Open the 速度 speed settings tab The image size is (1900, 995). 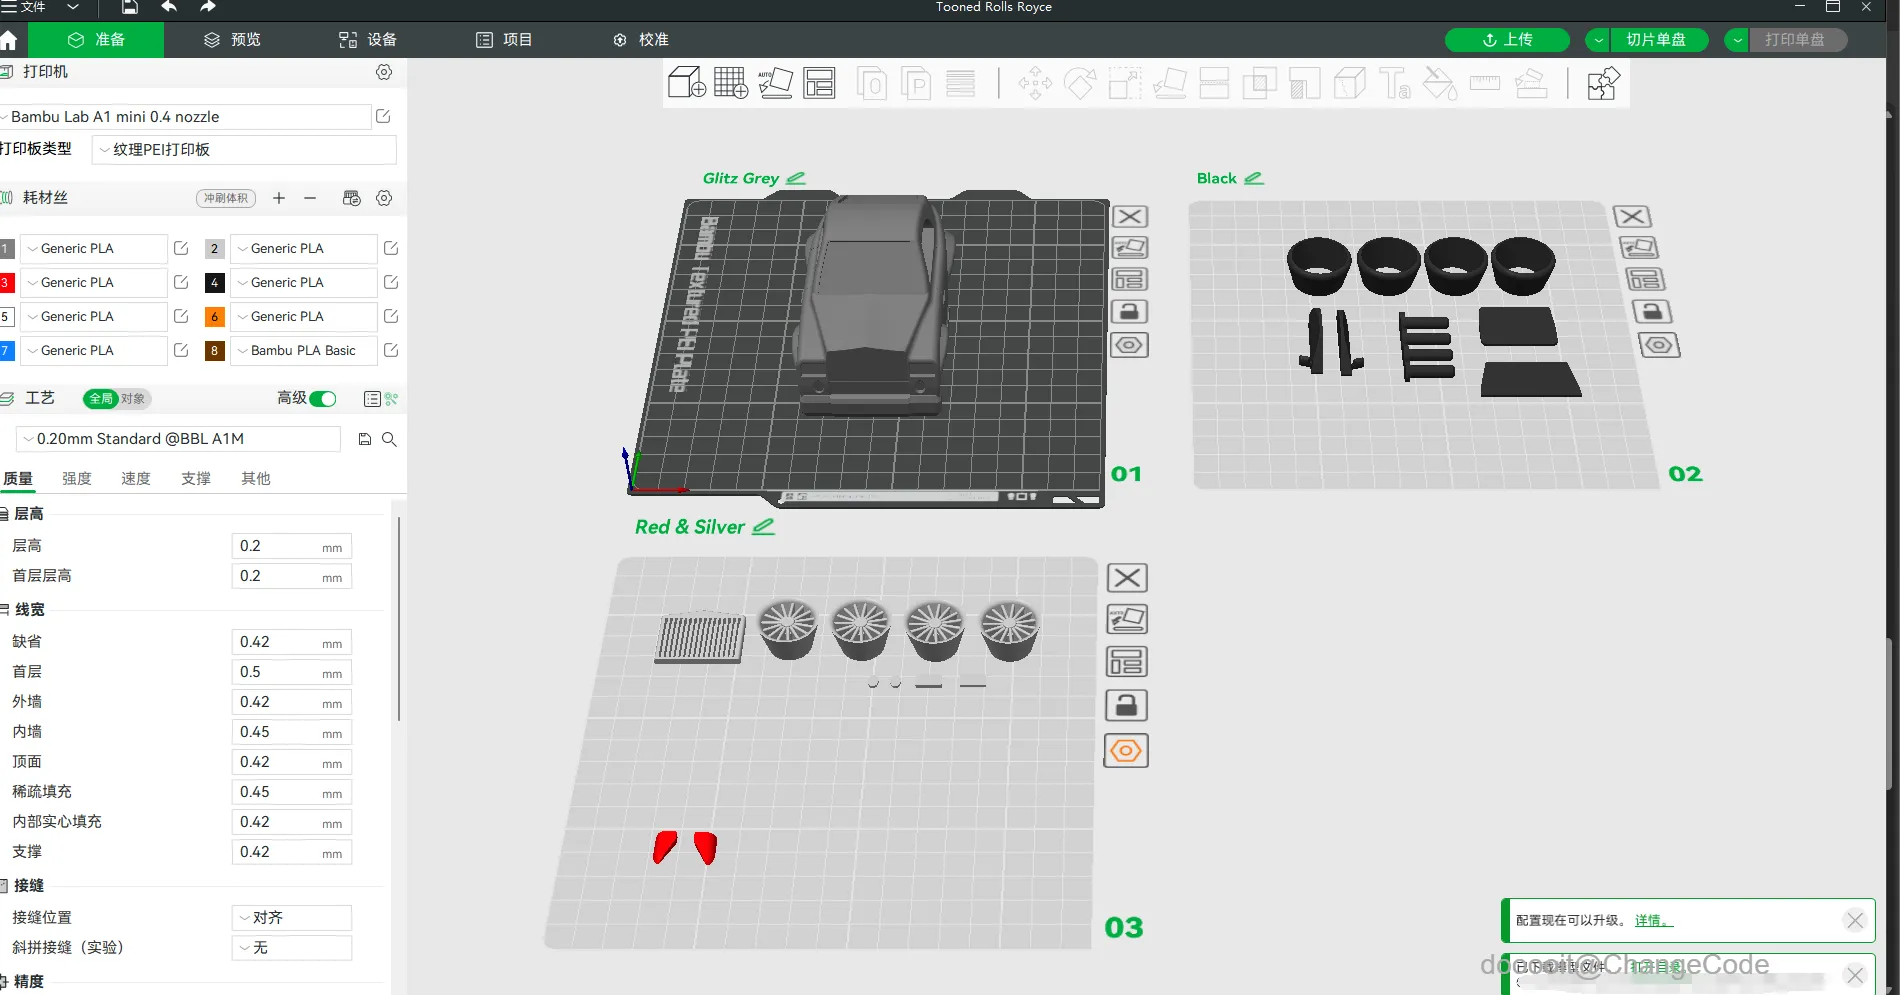(136, 479)
